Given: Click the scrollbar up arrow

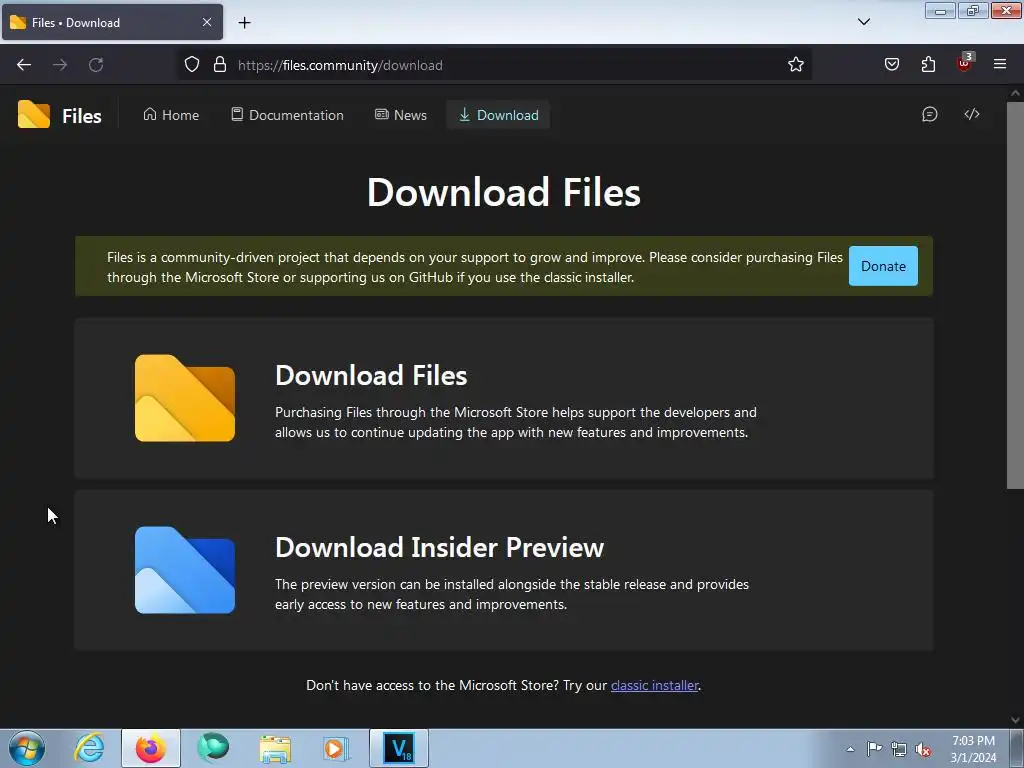Looking at the screenshot, I should click(x=1015, y=93).
